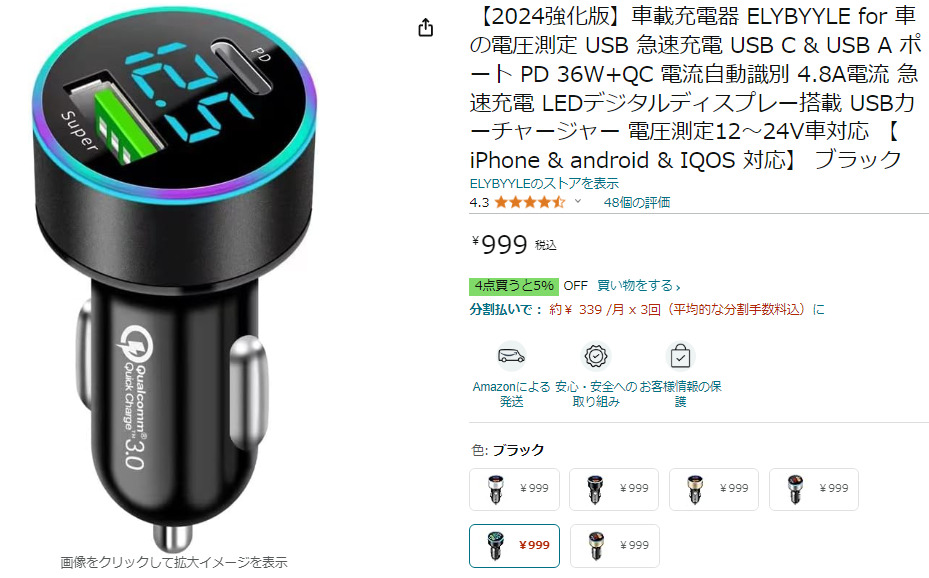Image resolution: width=929 pixels, height=578 pixels.
Task: Click the Amazon delivery van icon
Action: pos(511,356)
